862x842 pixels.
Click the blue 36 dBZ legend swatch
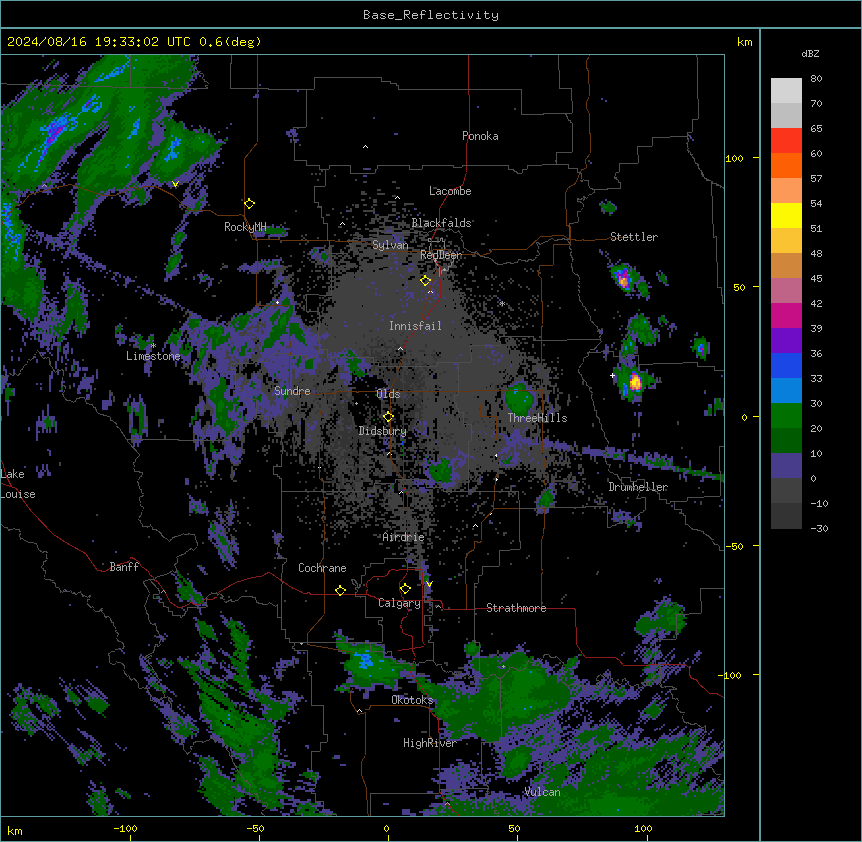(x=786, y=365)
